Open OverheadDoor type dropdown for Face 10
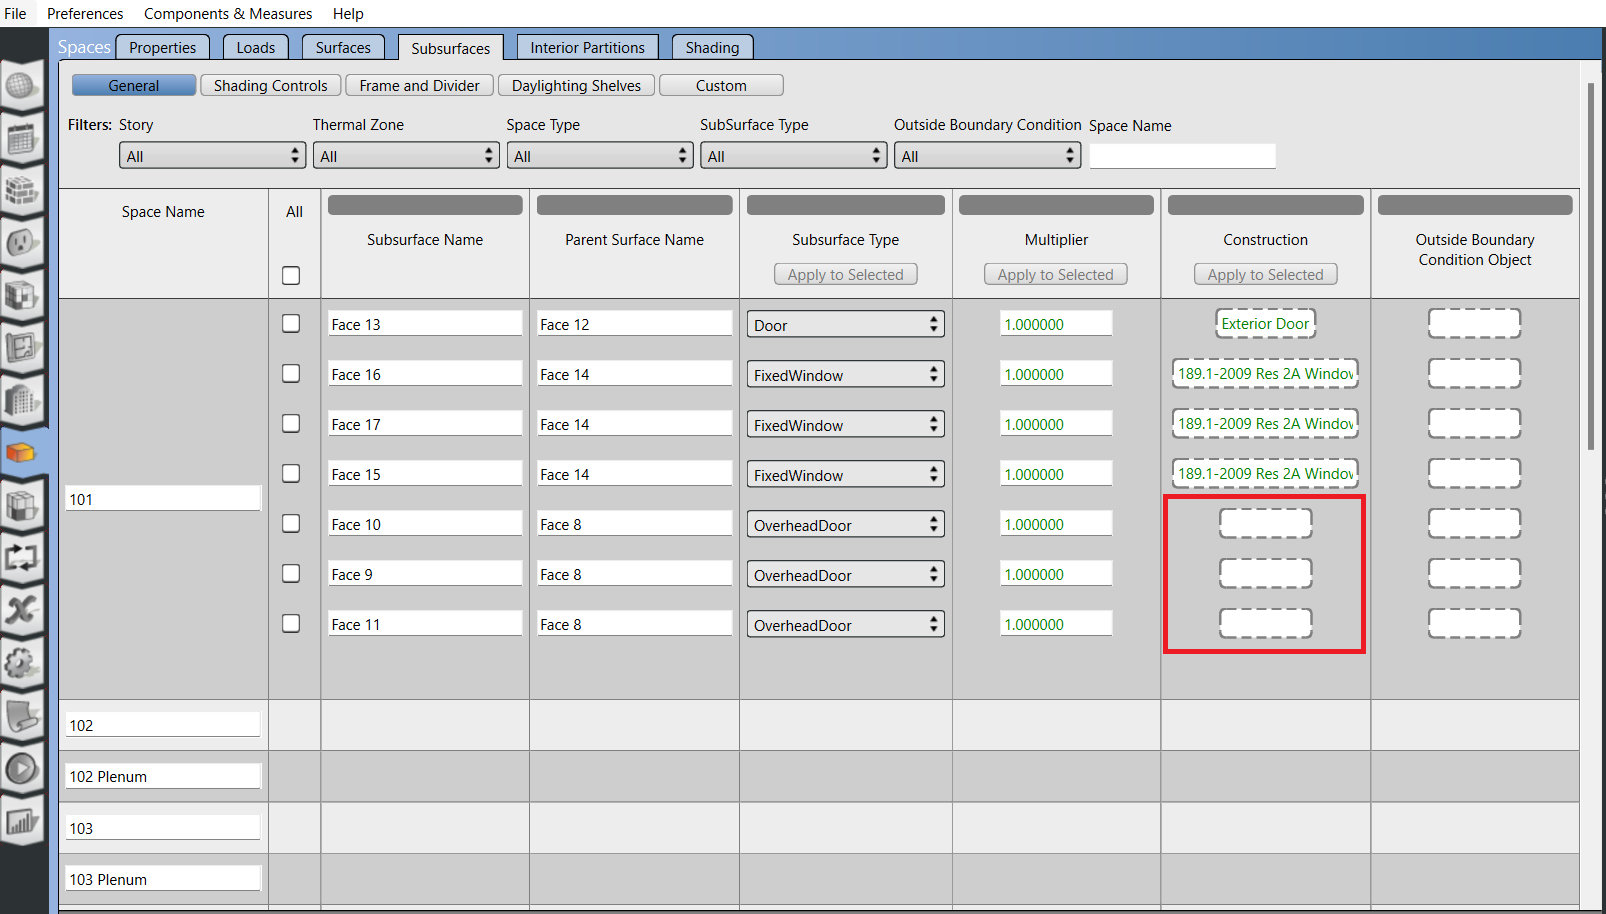1606x914 pixels. click(846, 525)
